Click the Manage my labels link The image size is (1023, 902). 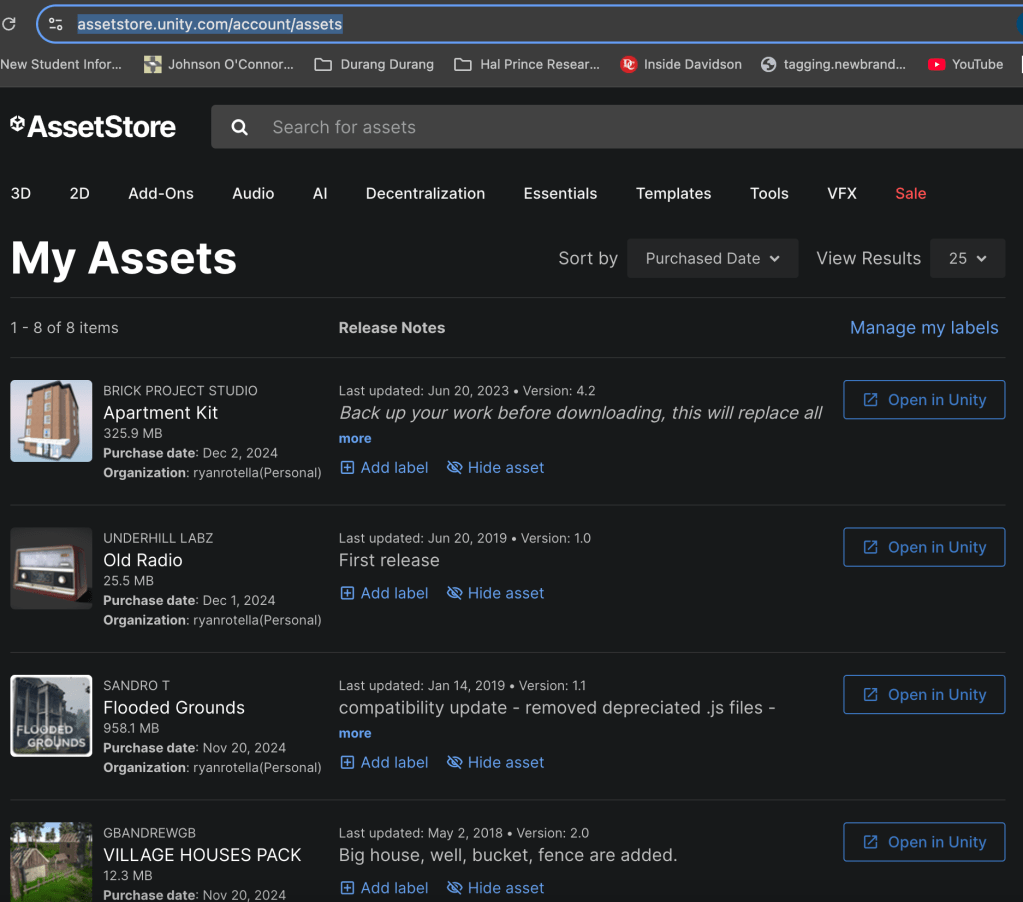[924, 328]
